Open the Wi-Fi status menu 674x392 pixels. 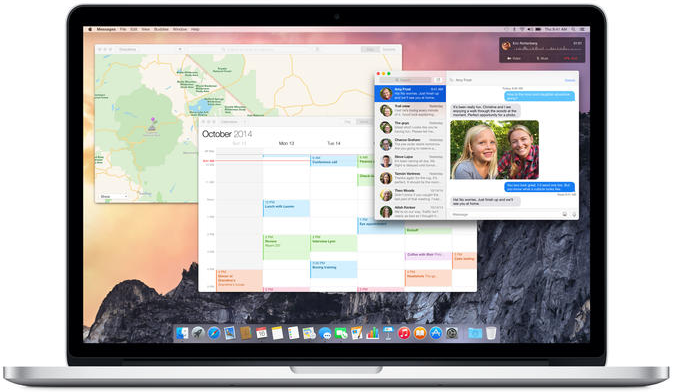pos(522,29)
